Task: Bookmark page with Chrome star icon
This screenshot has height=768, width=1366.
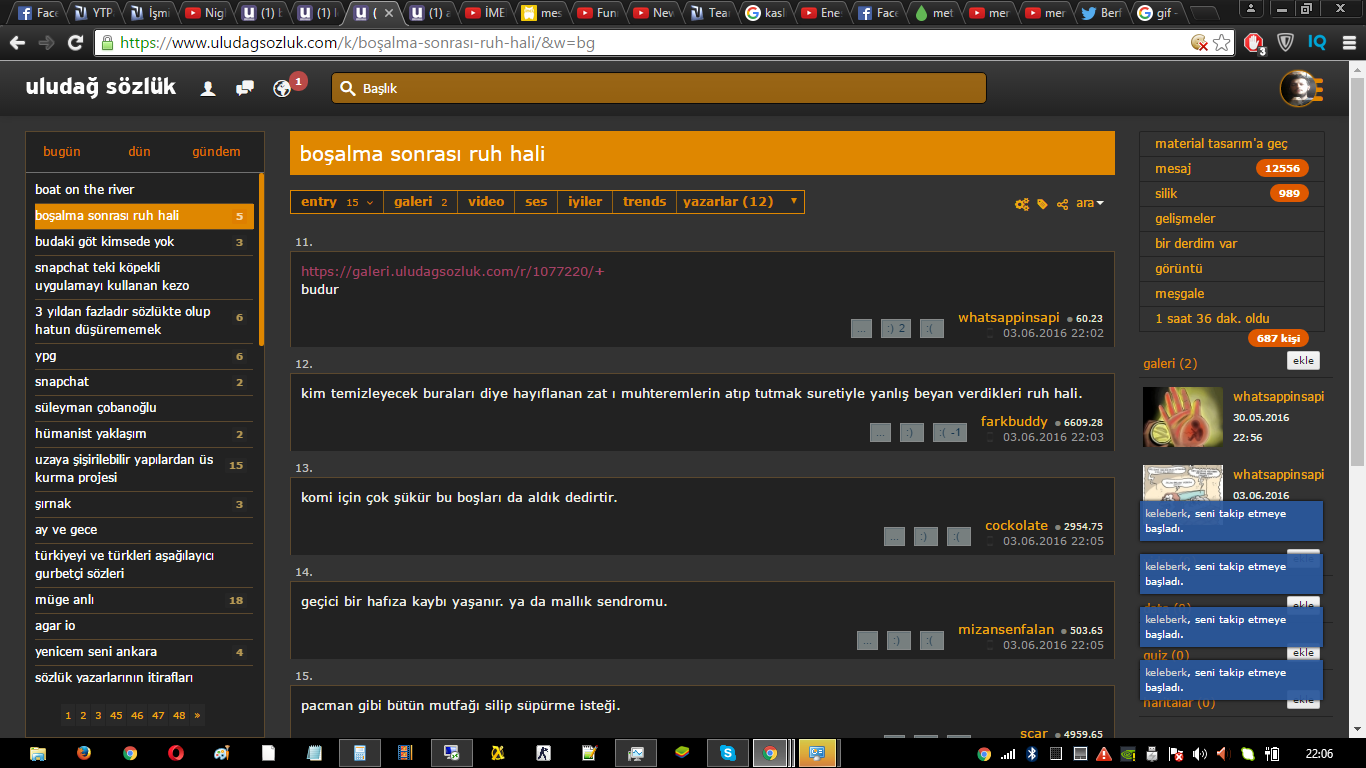Action: click(1221, 43)
